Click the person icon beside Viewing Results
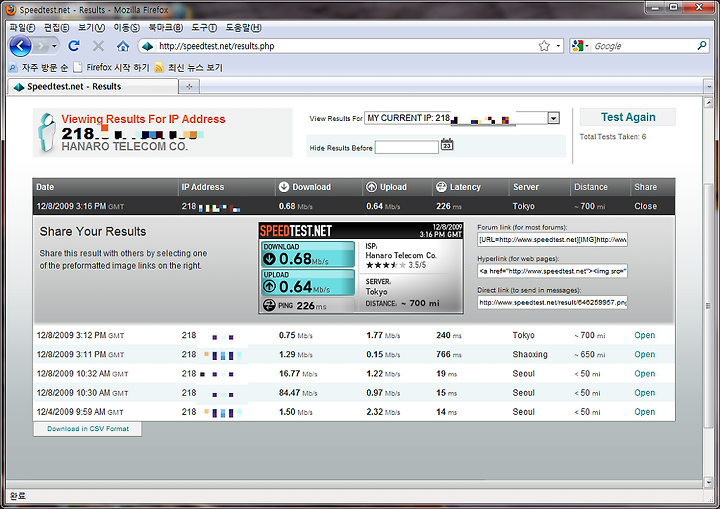 click(x=46, y=132)
